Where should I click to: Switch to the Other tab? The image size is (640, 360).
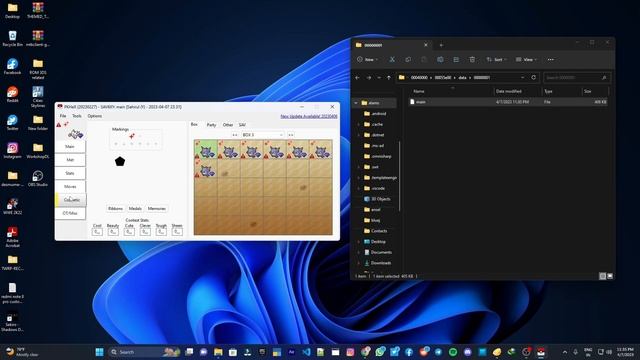228,125
